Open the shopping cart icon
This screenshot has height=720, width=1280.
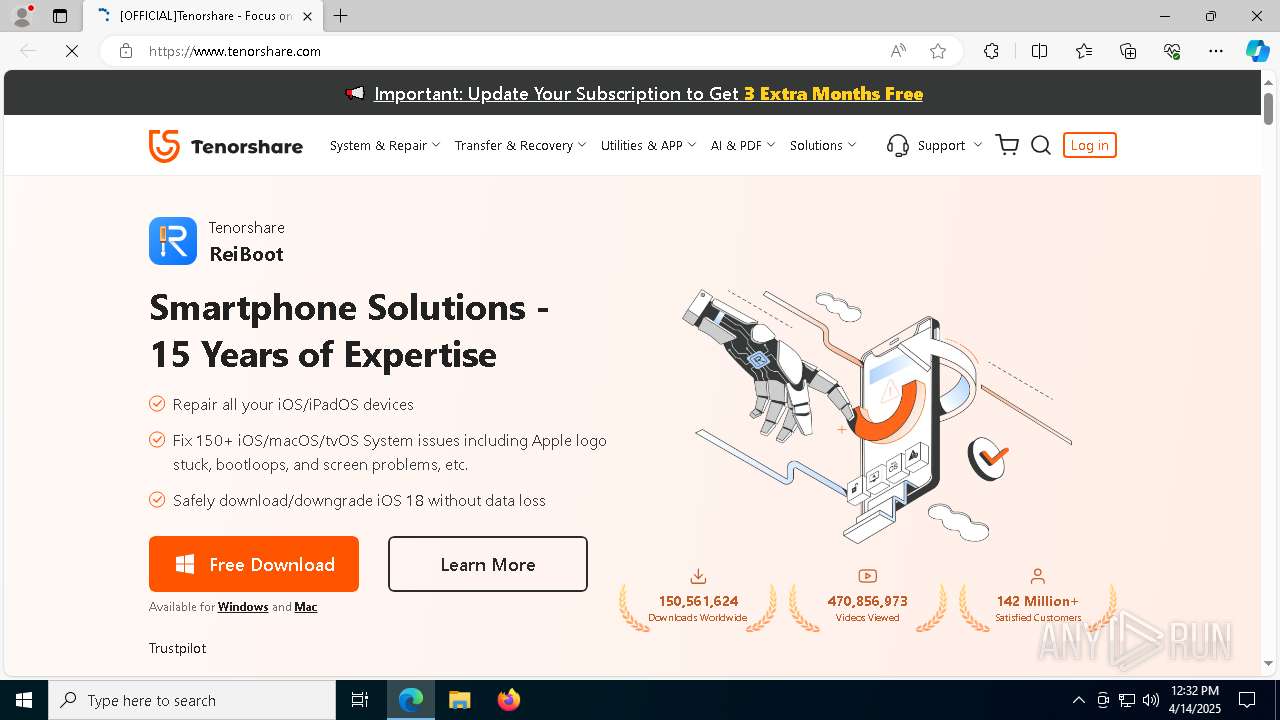pos(1007,145)
